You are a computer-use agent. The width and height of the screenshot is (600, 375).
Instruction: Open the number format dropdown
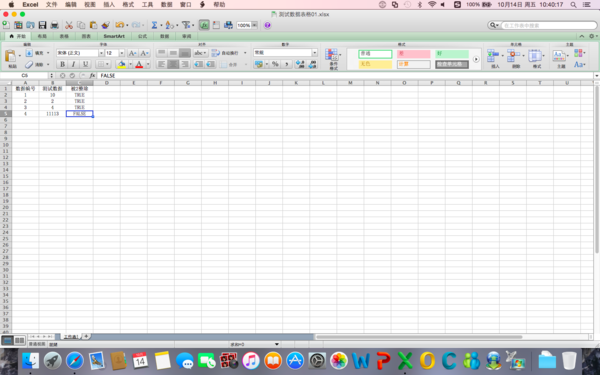(315, 52)
